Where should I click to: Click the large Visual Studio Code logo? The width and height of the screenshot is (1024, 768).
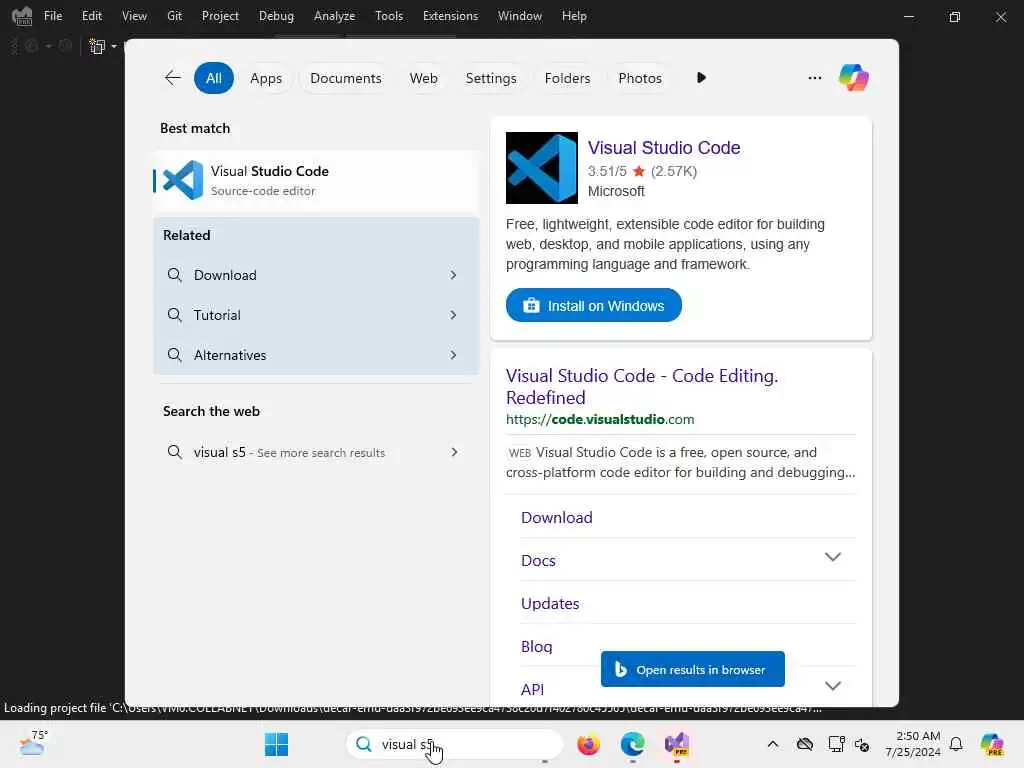pos(541,168)
